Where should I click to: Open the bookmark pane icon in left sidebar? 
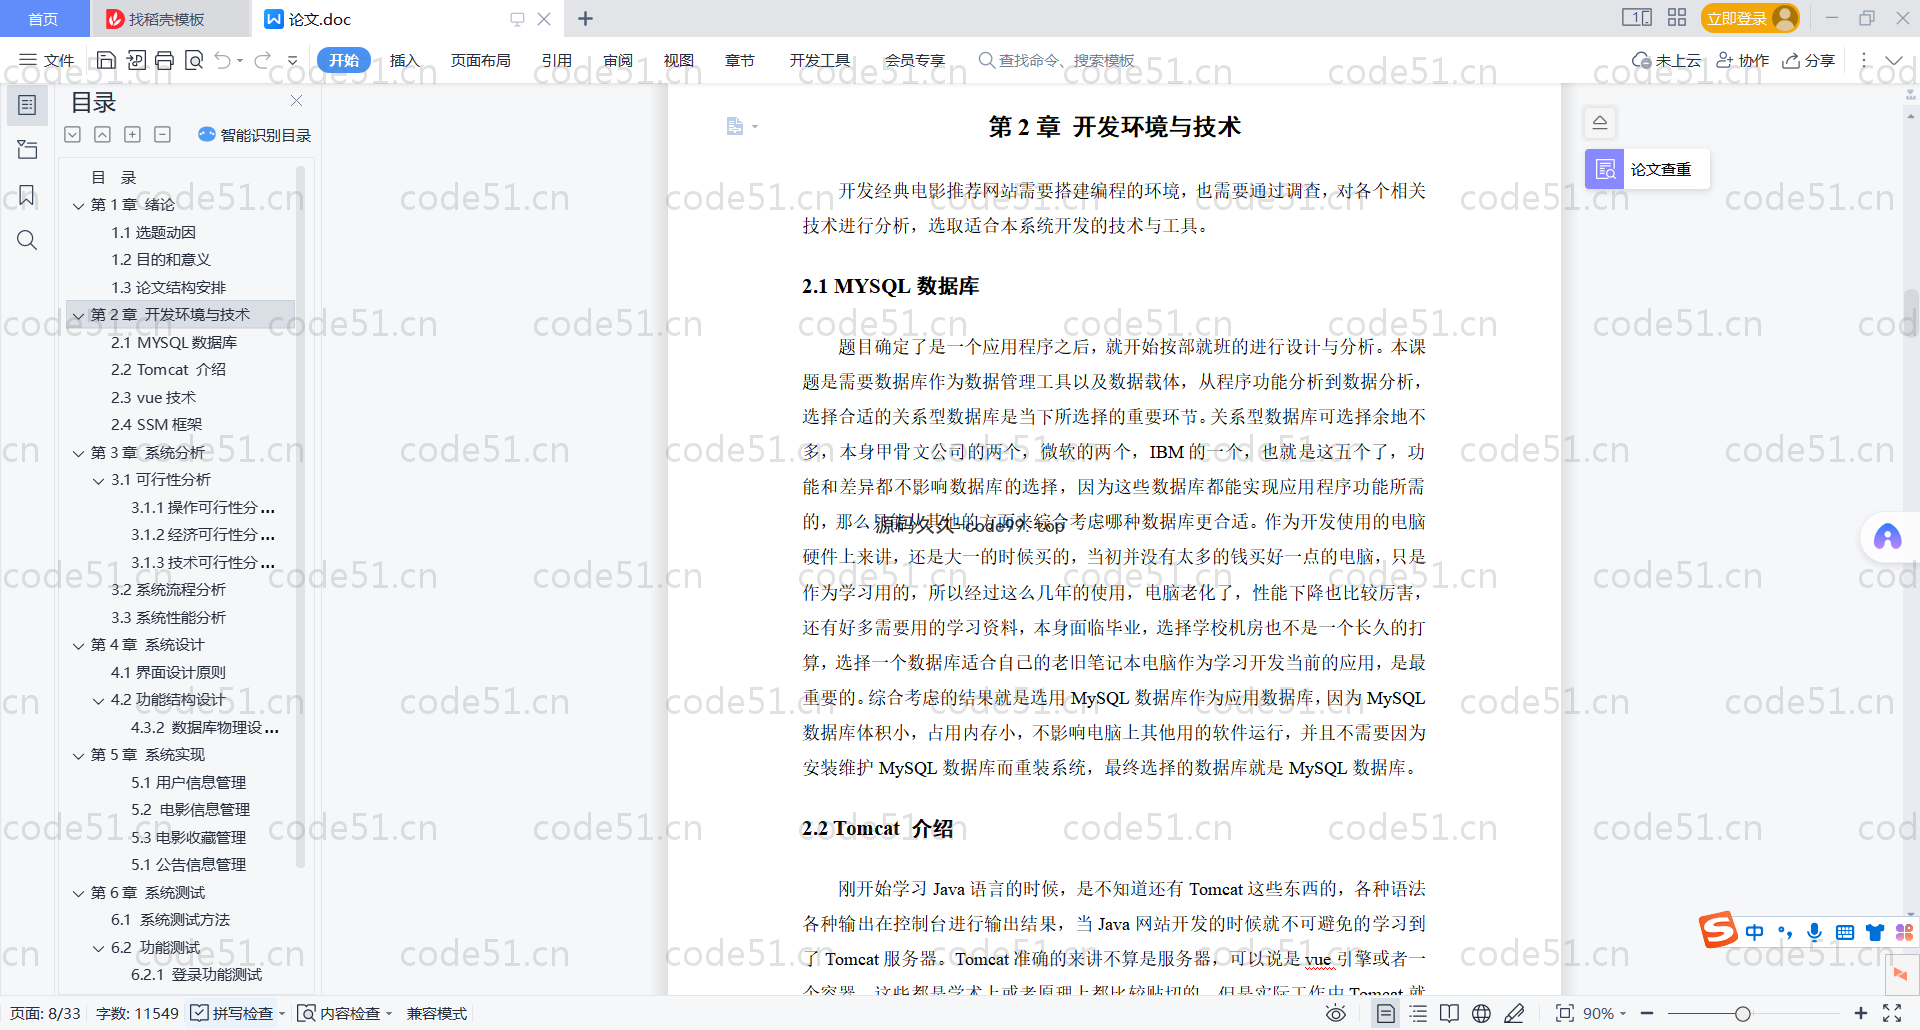(x=27, y=195)
